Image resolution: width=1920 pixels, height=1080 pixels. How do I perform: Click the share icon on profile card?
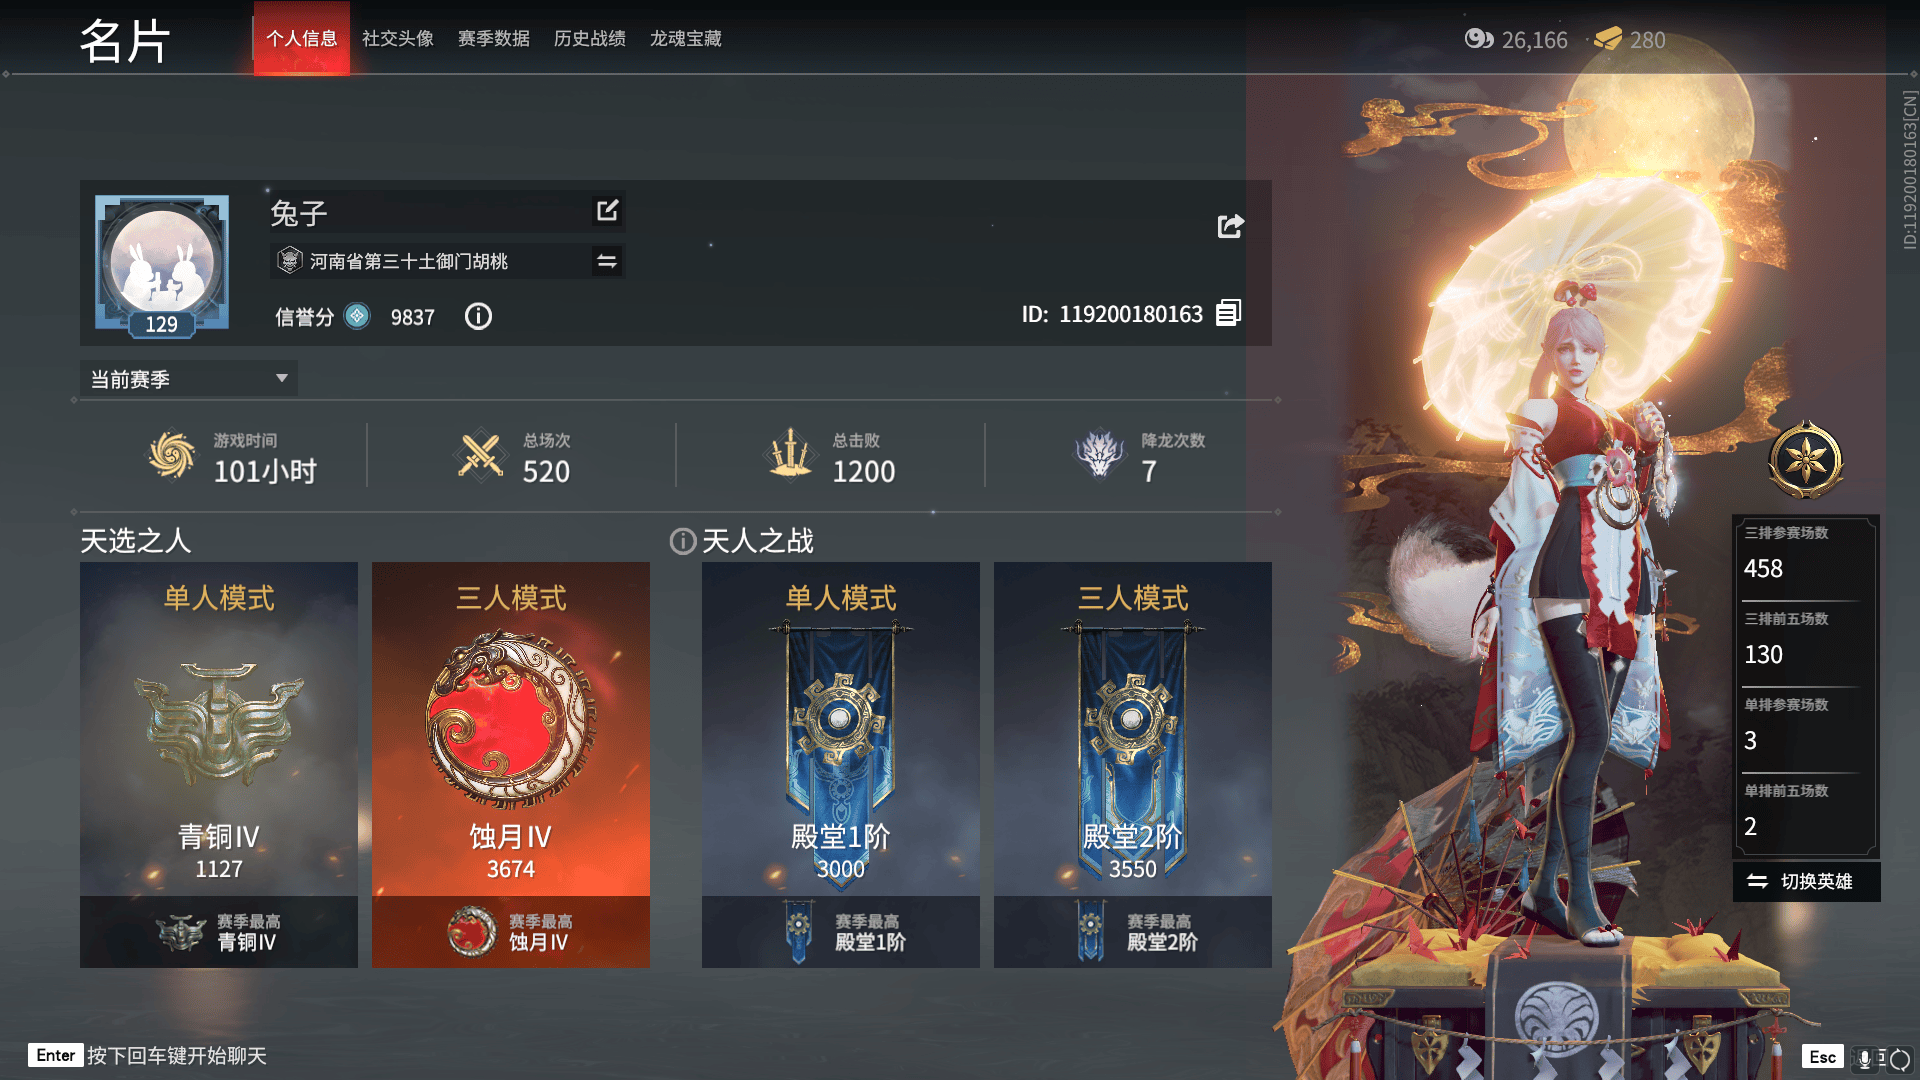[1230, 225]
